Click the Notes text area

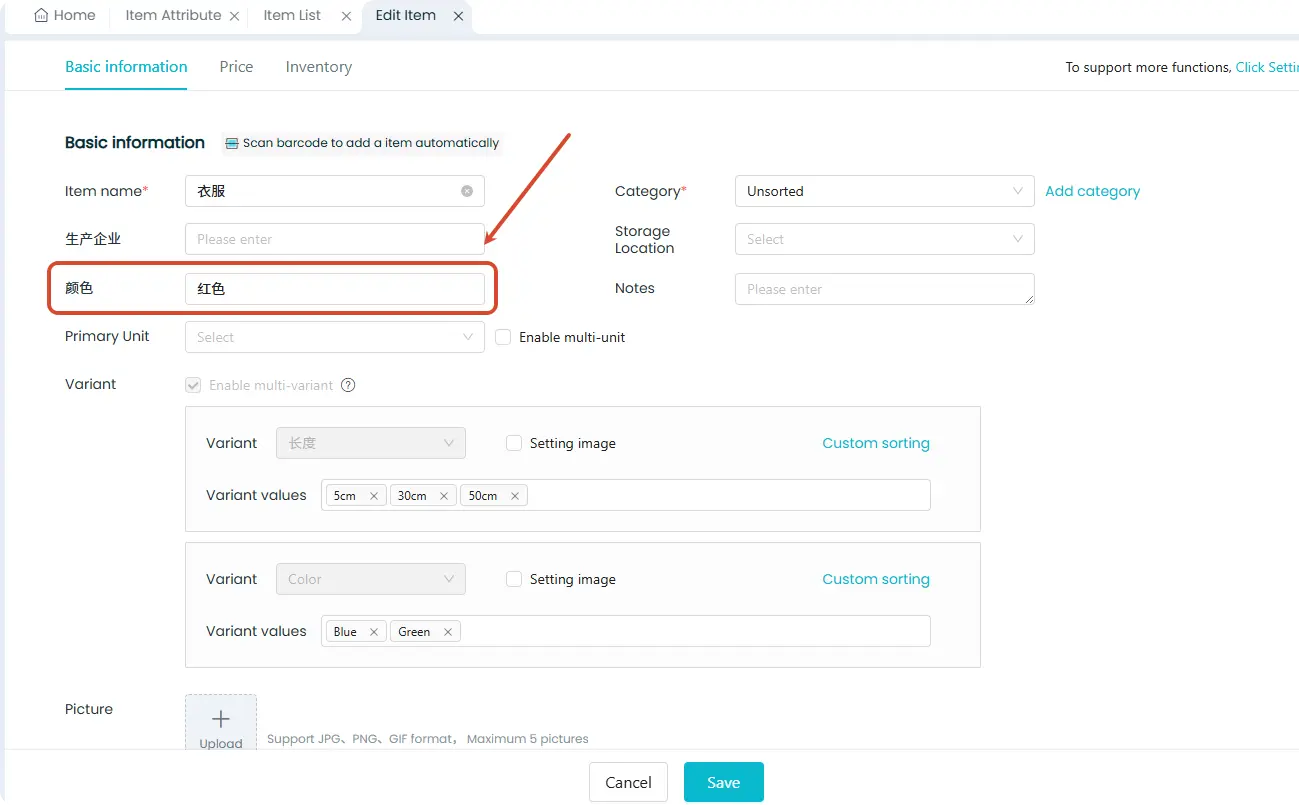click(884, 289)
